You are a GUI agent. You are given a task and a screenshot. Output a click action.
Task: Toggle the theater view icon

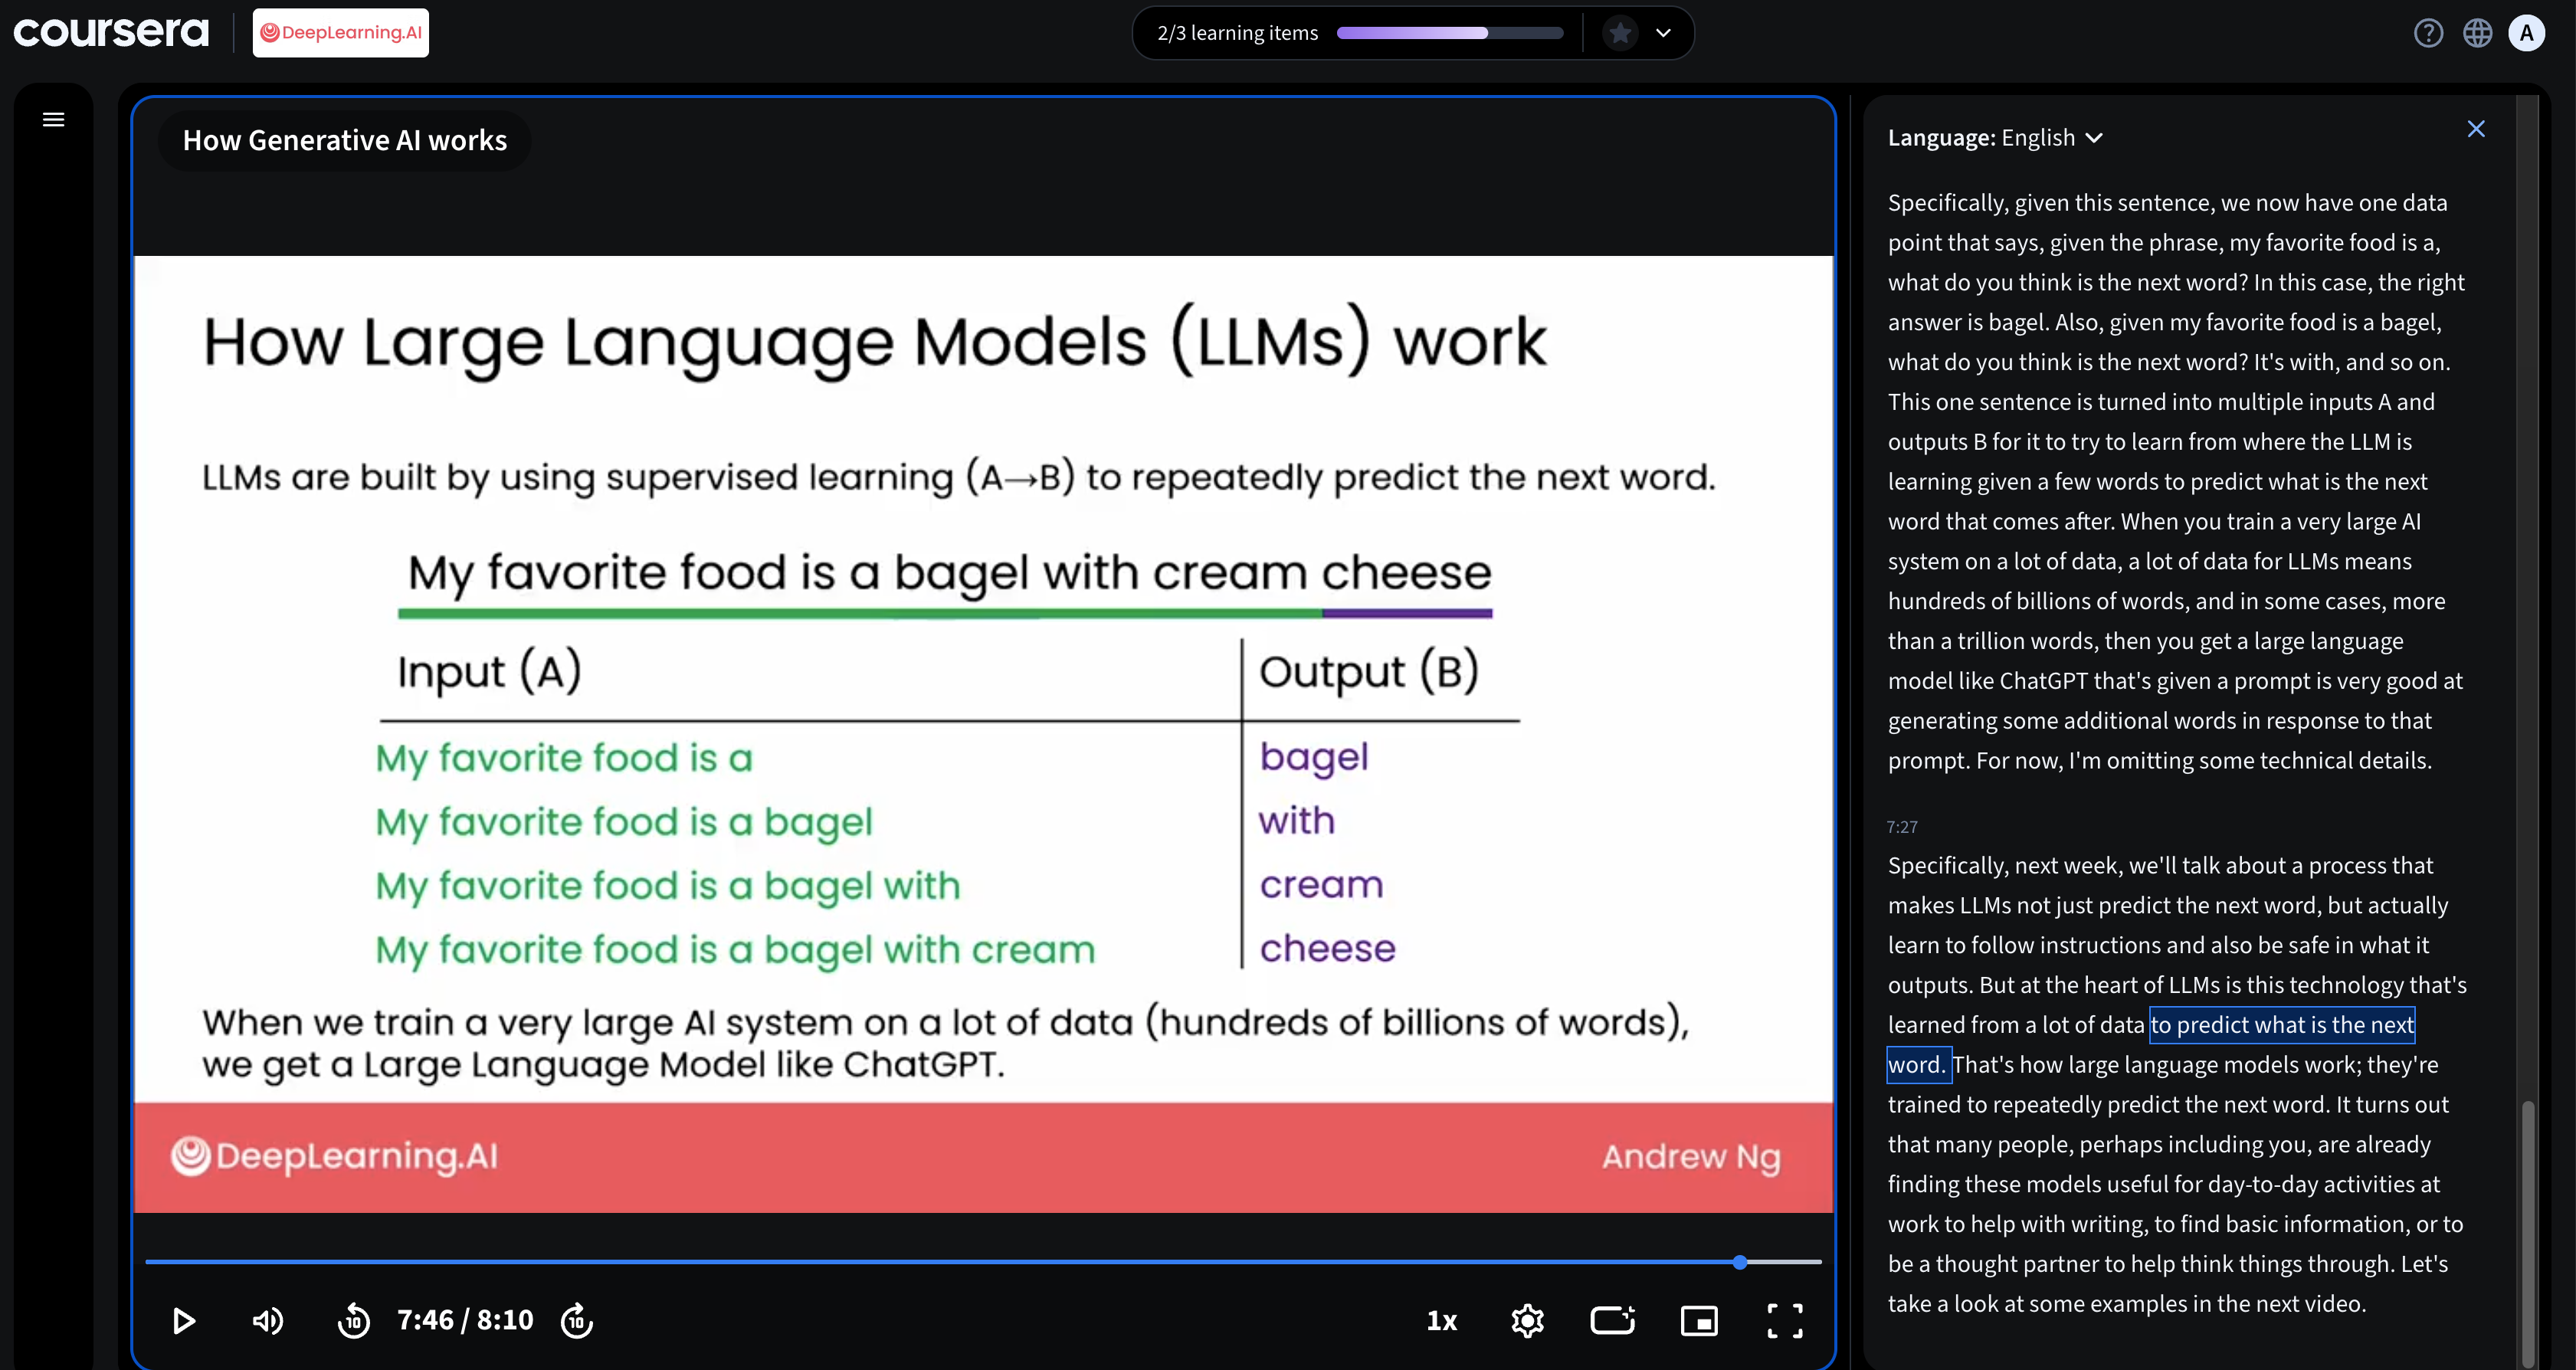tap(1613, 1321)
